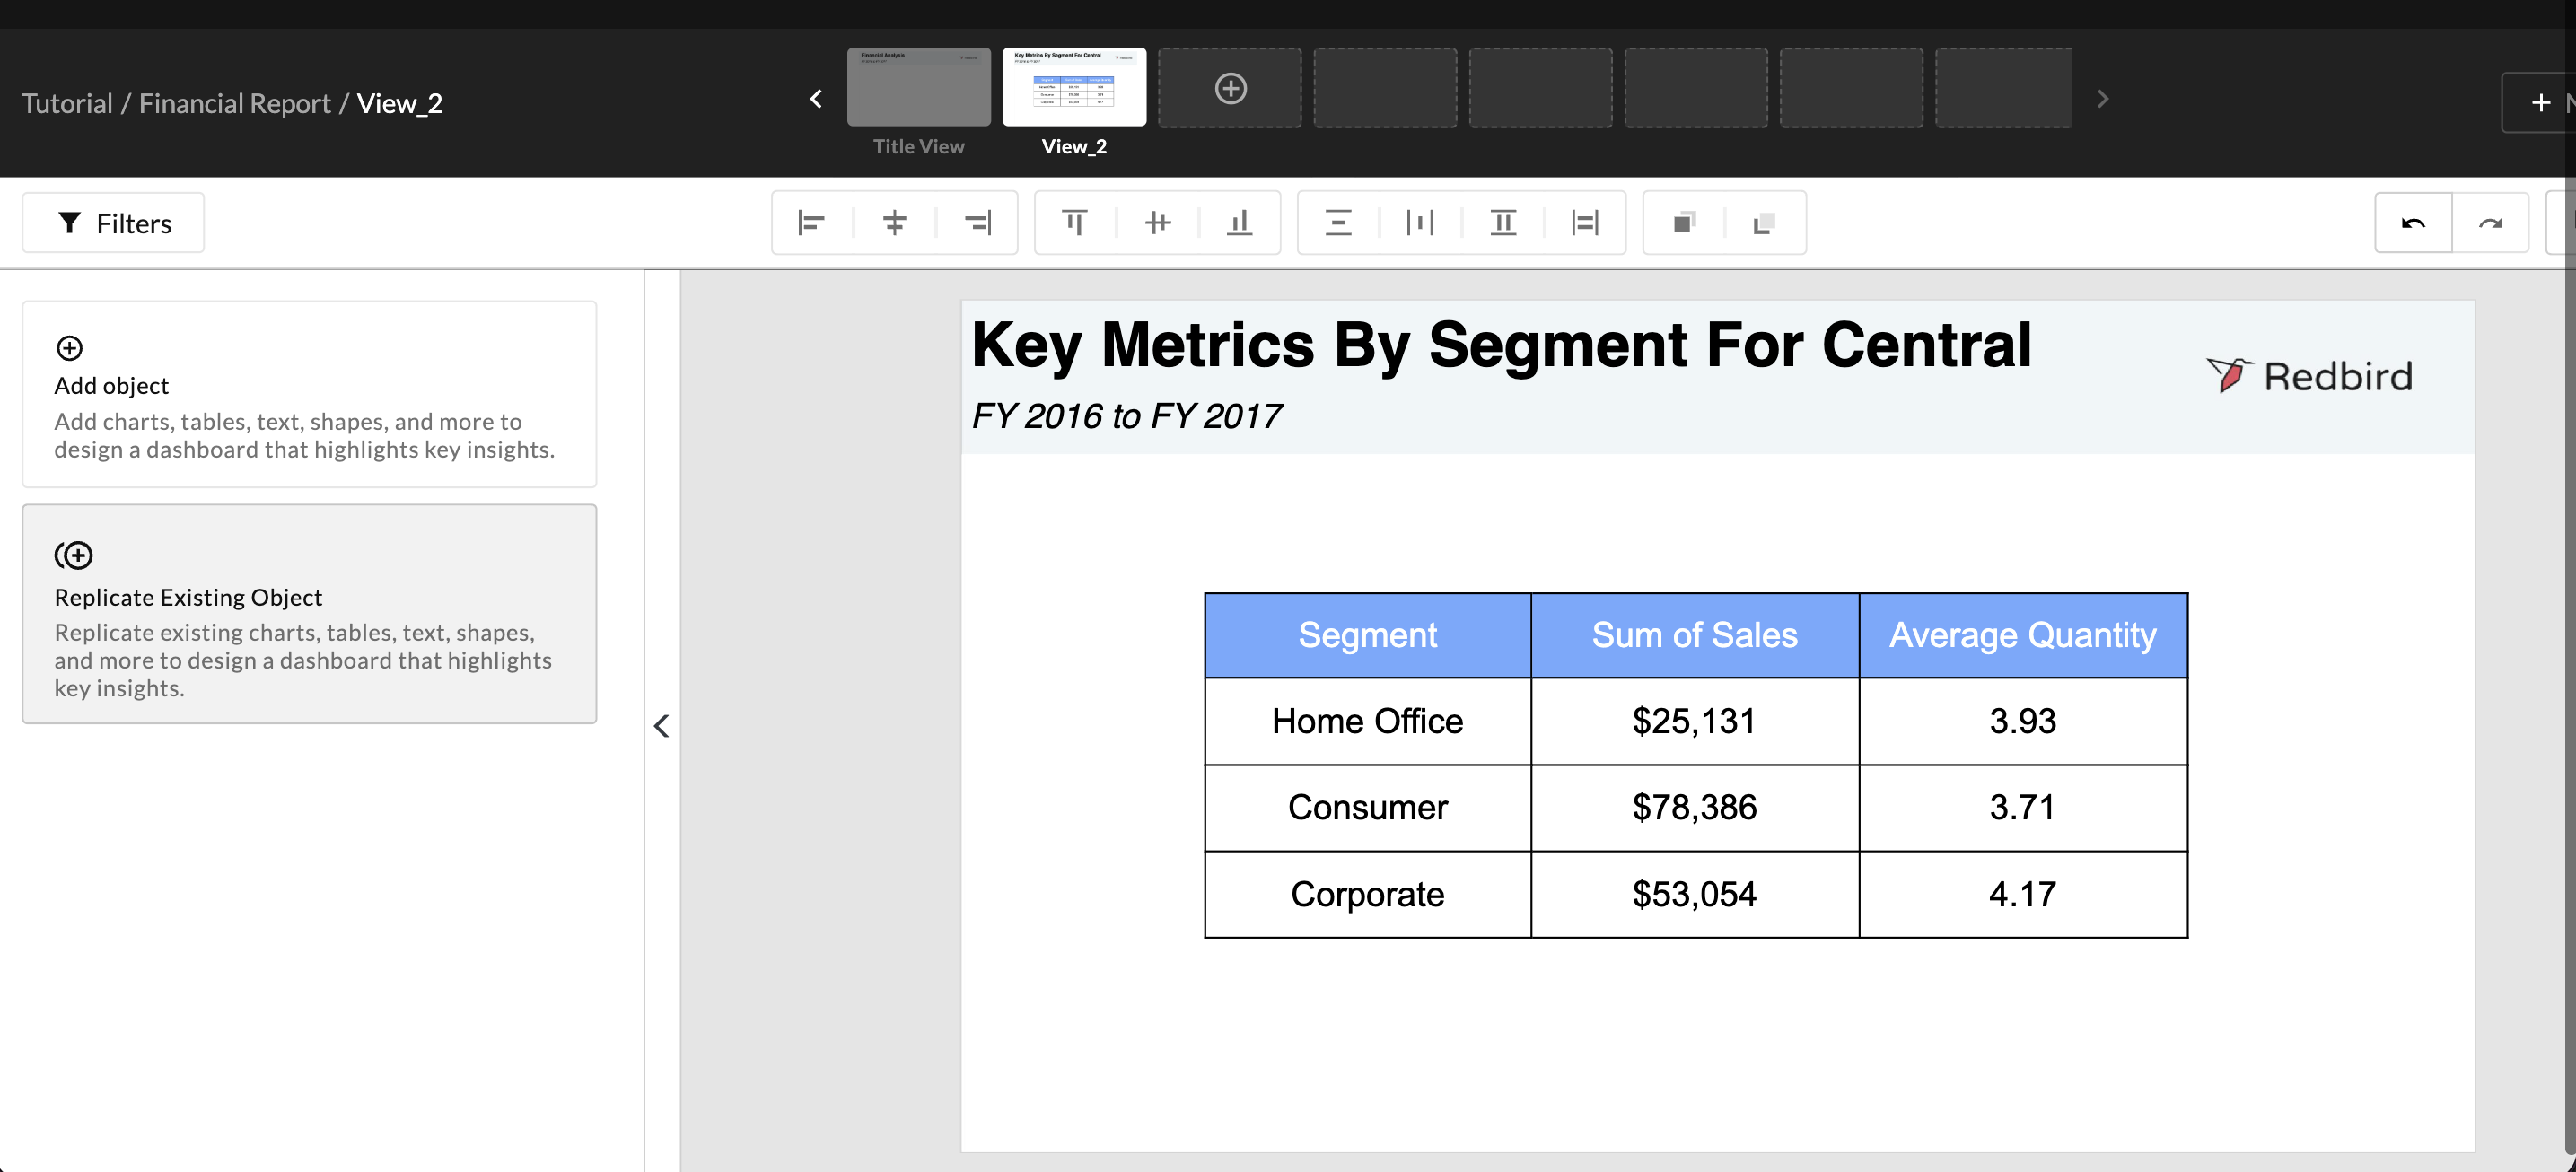Open the Filters panel
2576x1172 pixels.
[113, 223]
